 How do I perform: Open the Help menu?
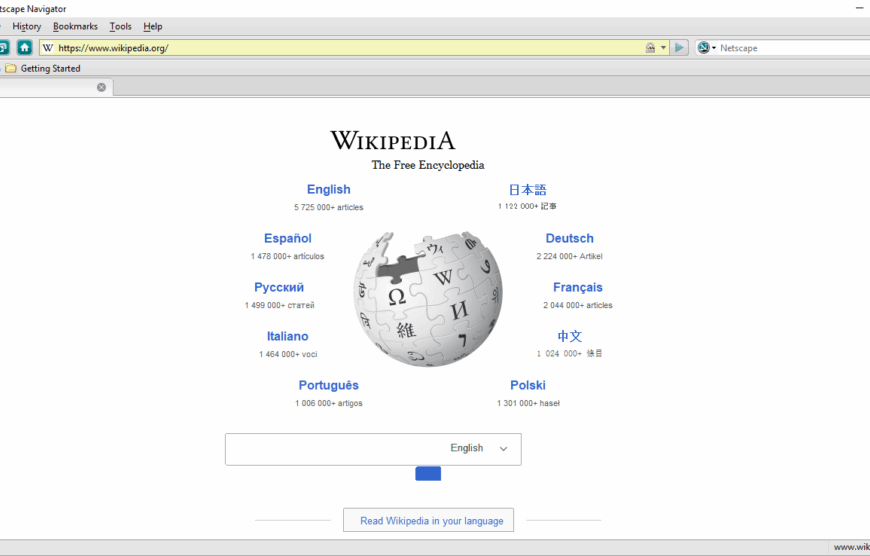tap(153, 26)
